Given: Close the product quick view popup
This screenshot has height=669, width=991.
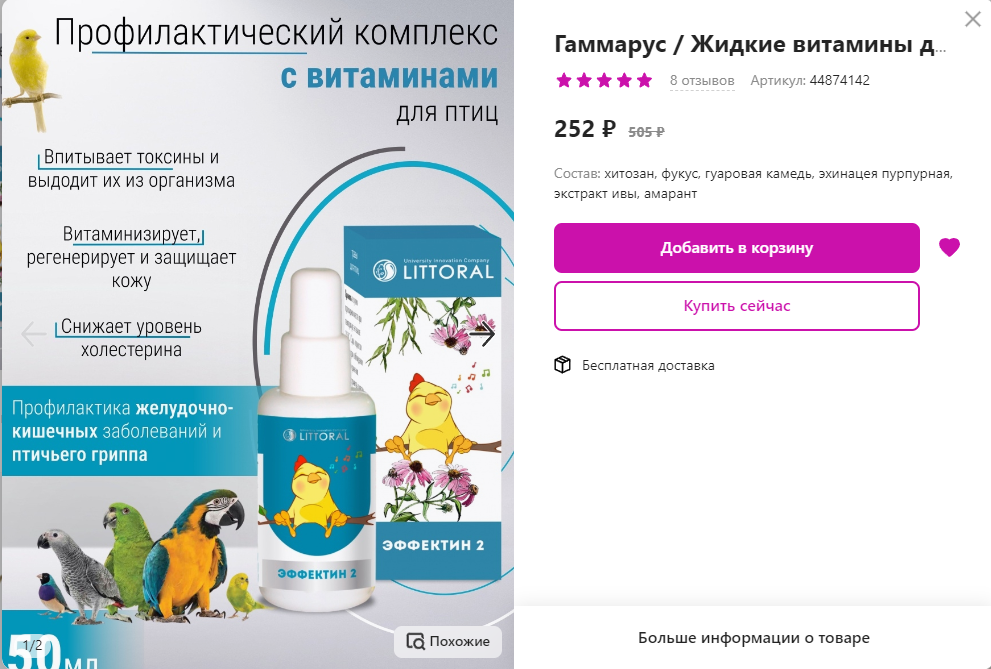Looking at the screenshot, I should 973,19.
